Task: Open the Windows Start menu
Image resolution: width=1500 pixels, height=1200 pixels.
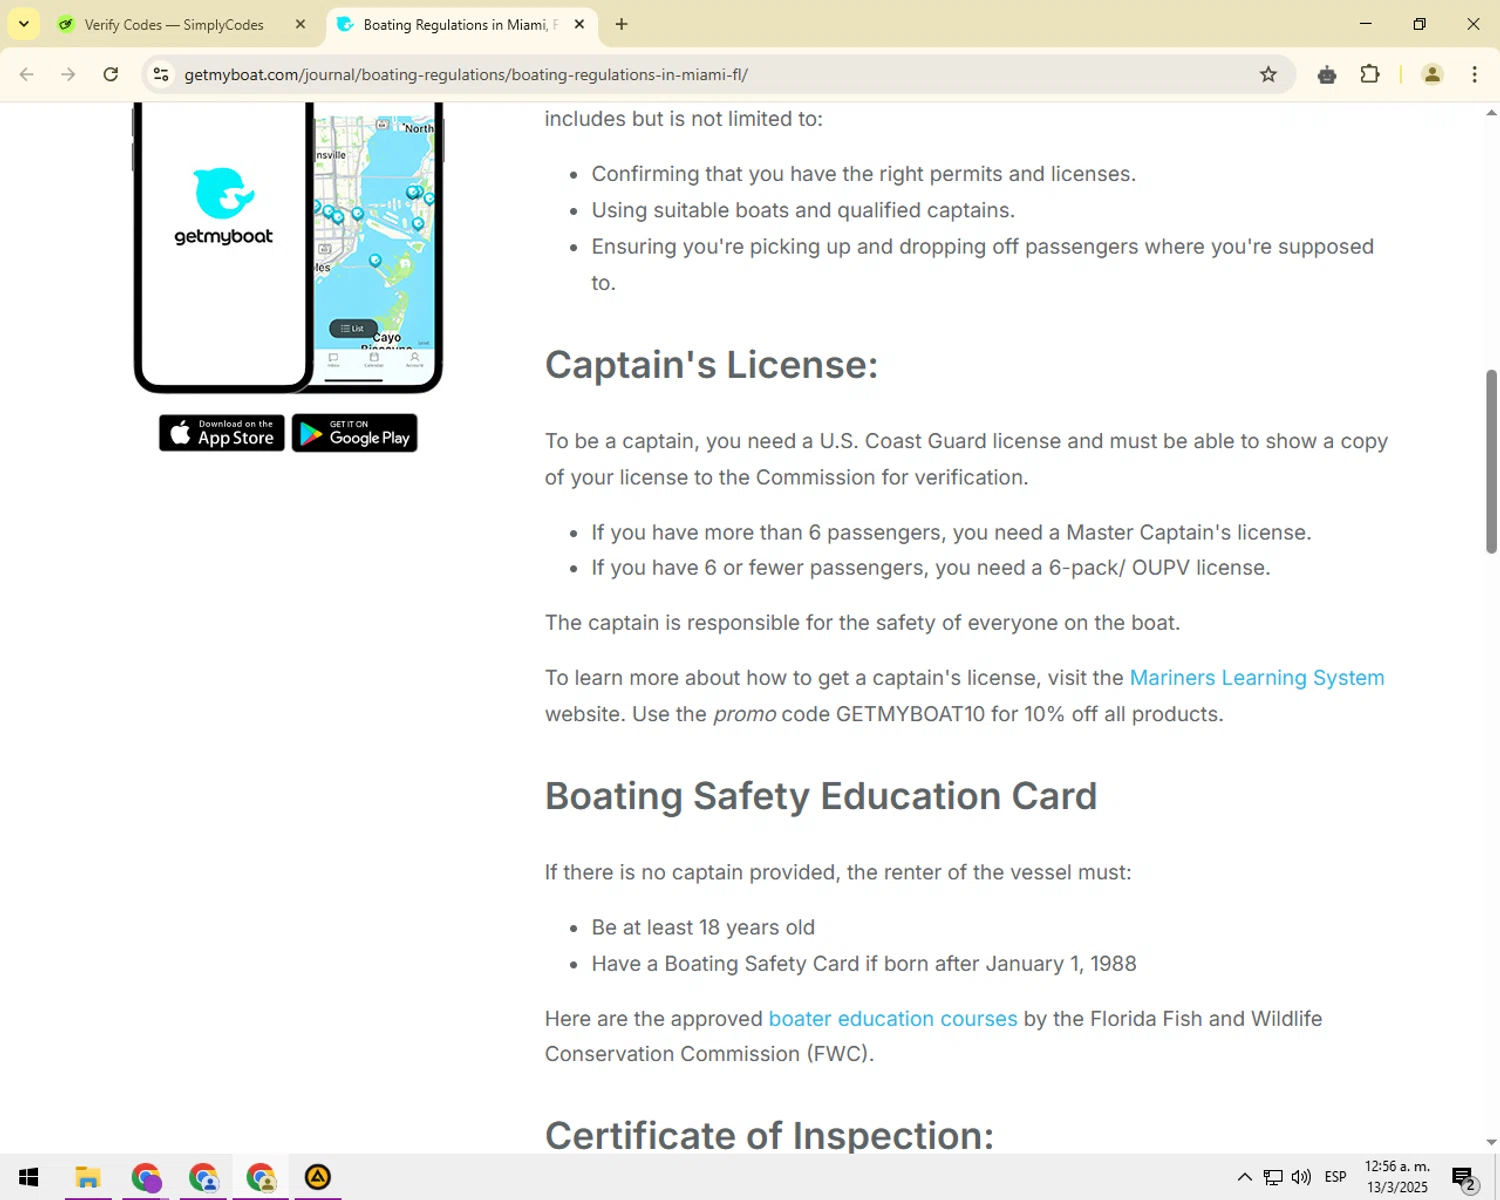Action: 28,1177
